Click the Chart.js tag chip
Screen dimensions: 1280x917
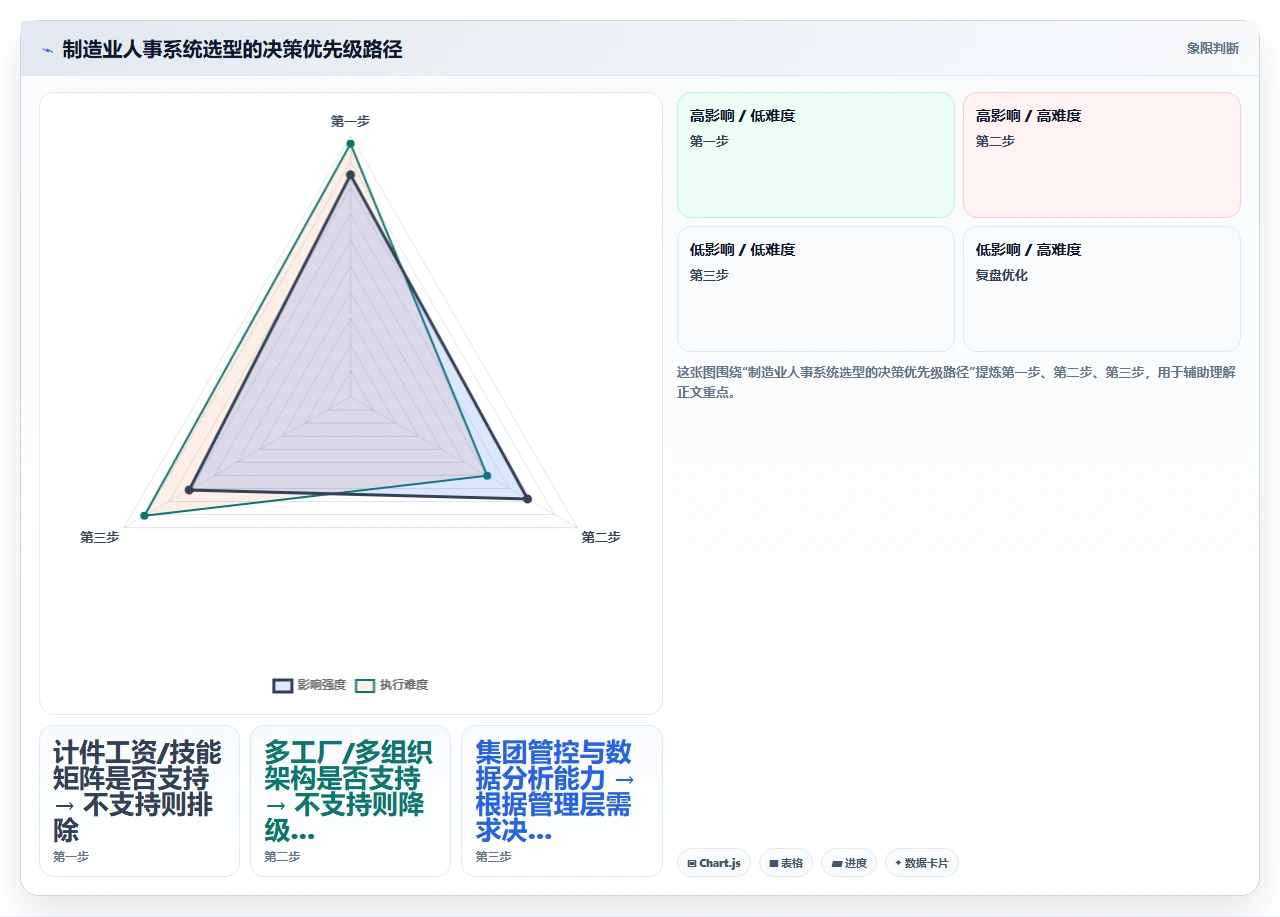[x=714, y=863]
